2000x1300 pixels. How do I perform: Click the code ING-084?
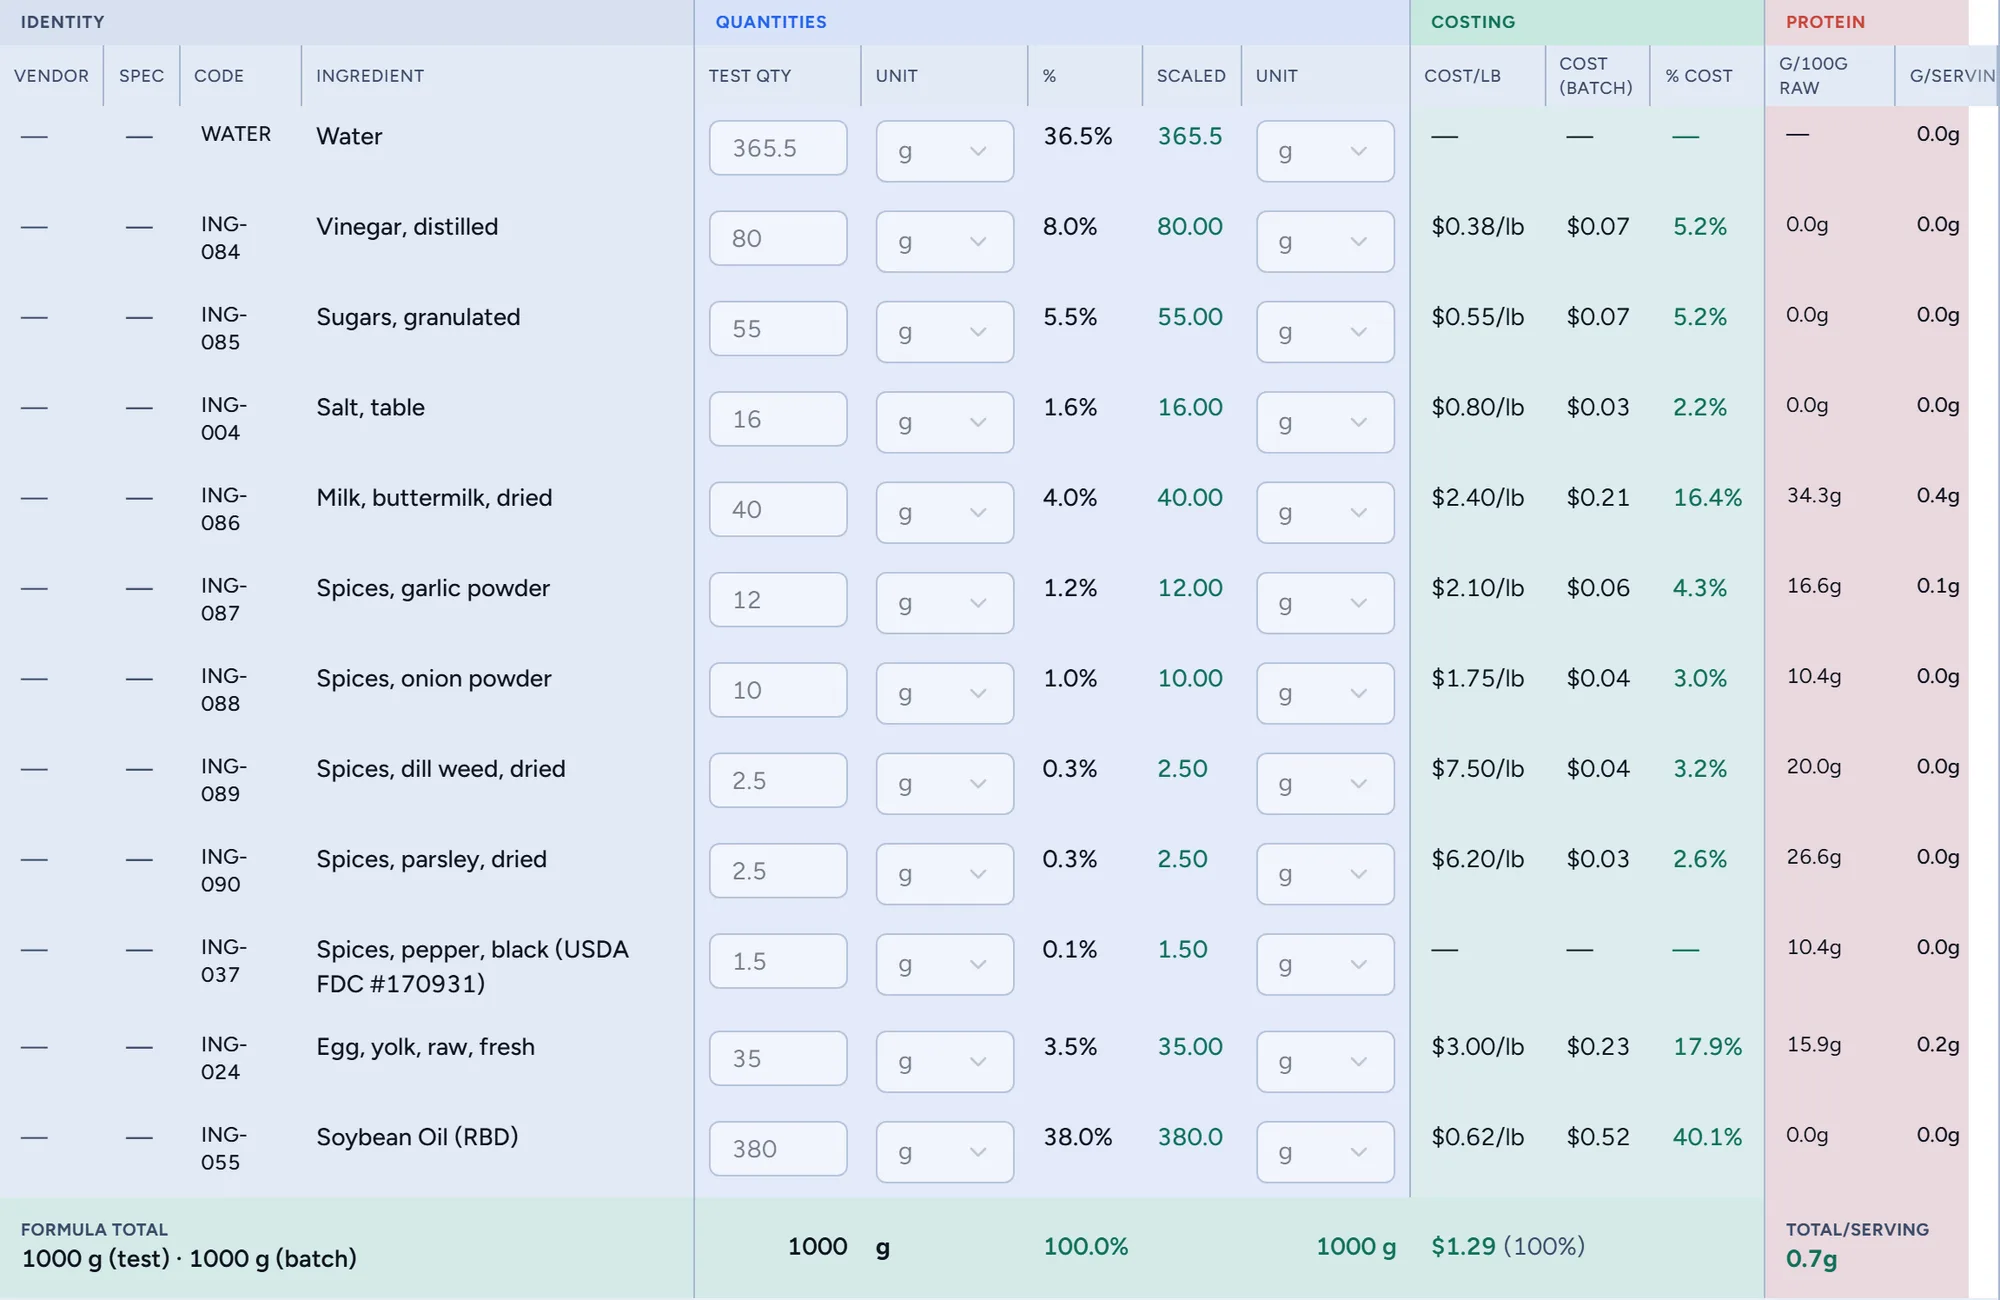223,238
